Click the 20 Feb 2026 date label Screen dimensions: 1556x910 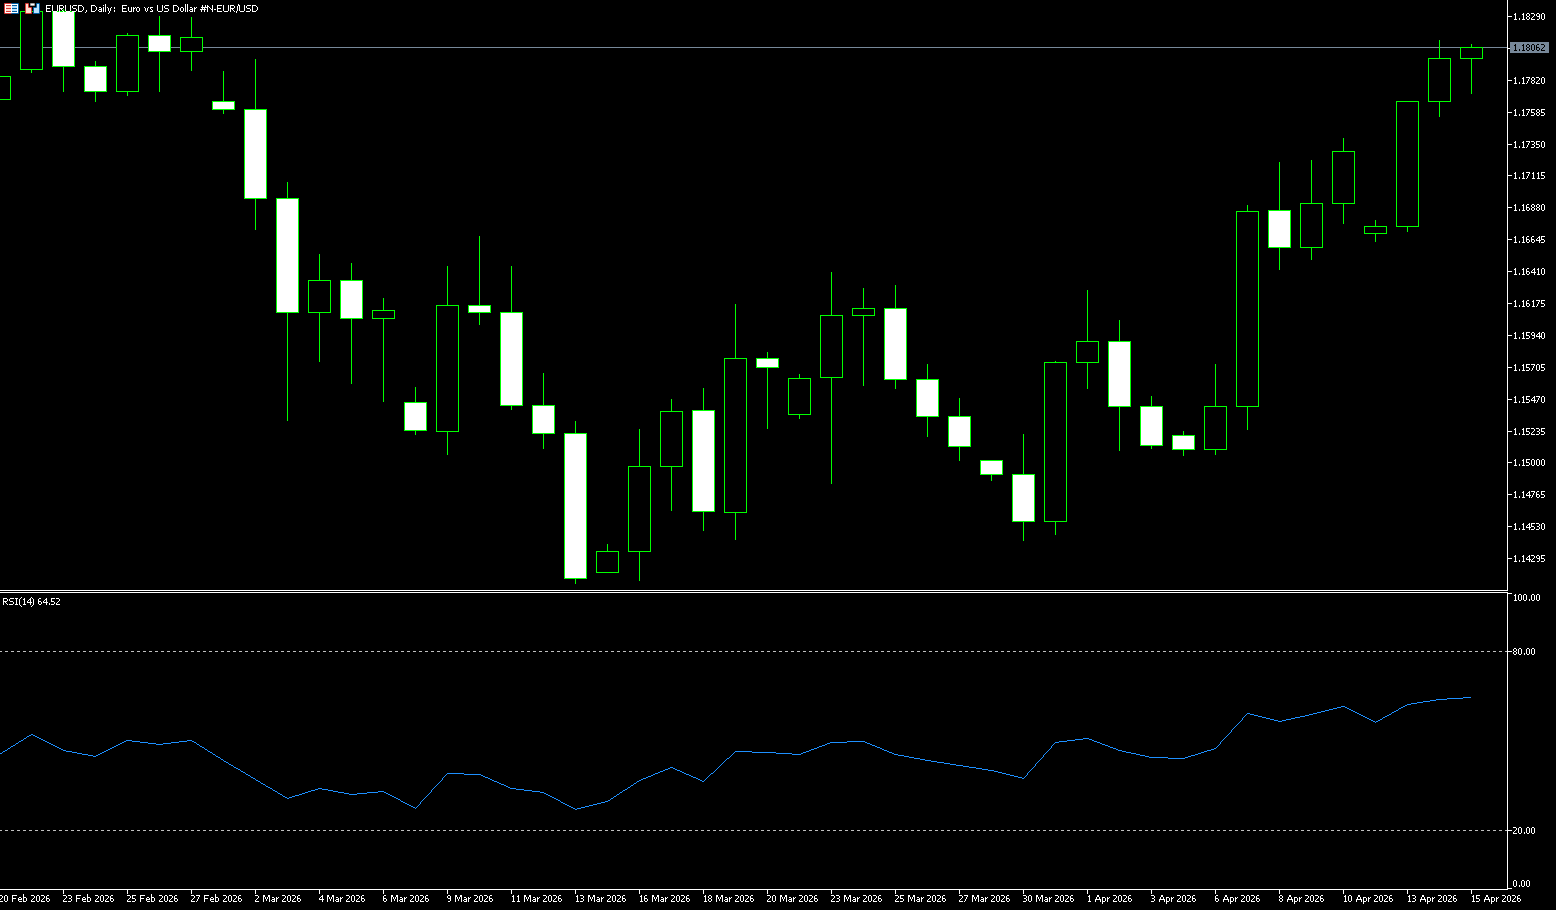pyautogui.click(x=25, y=899)
